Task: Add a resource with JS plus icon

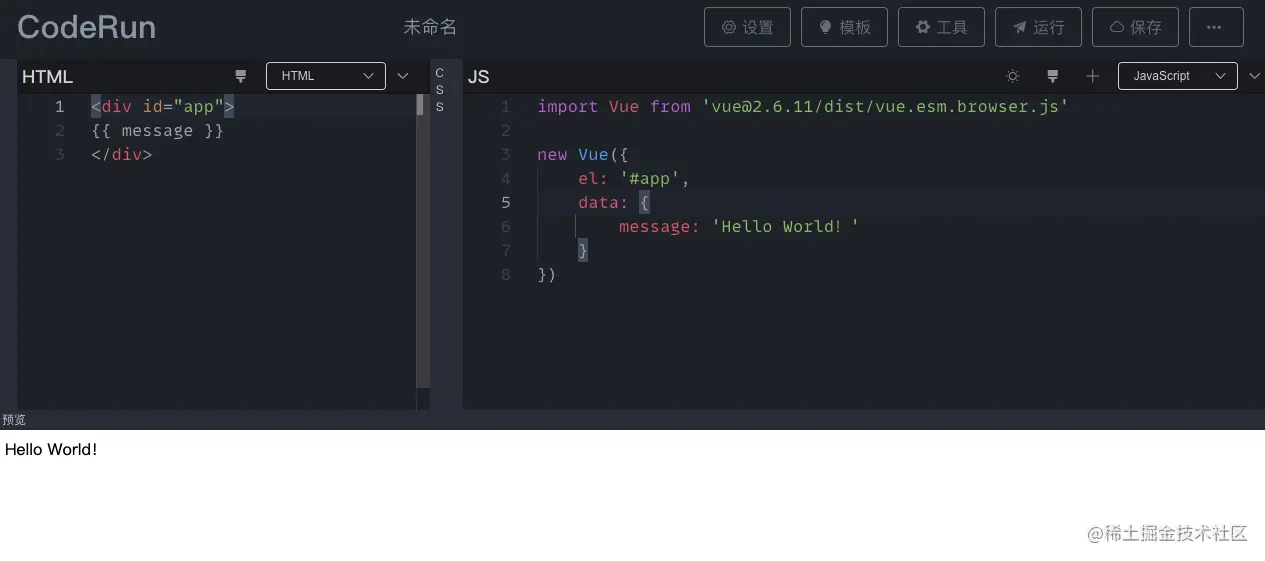Action: 1092,76
